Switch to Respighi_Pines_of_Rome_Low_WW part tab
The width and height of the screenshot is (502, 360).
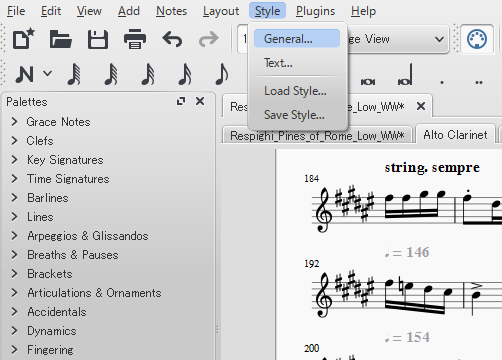(317, 136)
